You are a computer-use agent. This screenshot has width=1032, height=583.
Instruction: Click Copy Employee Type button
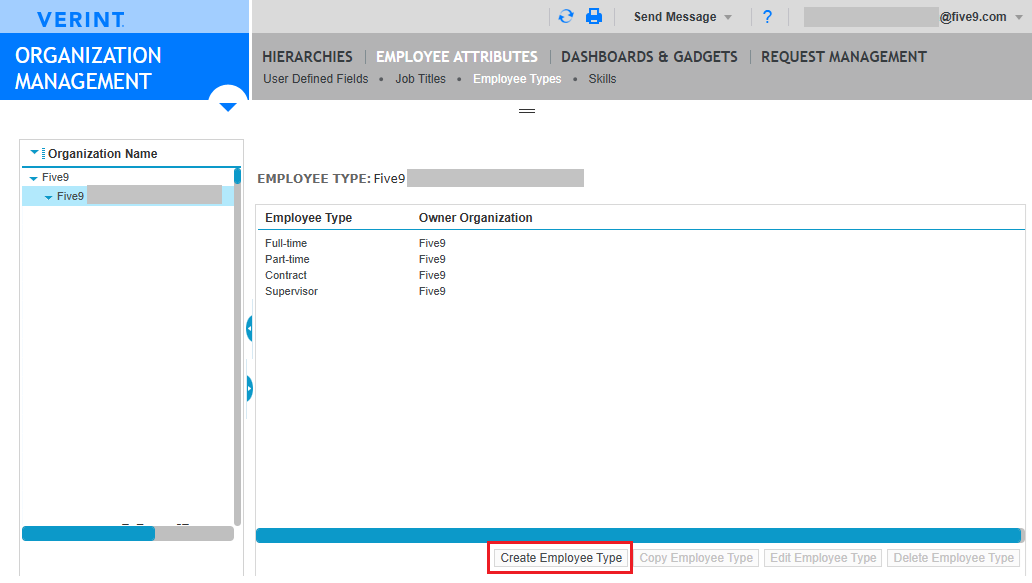pyautogui.click(x=696, y=558)
